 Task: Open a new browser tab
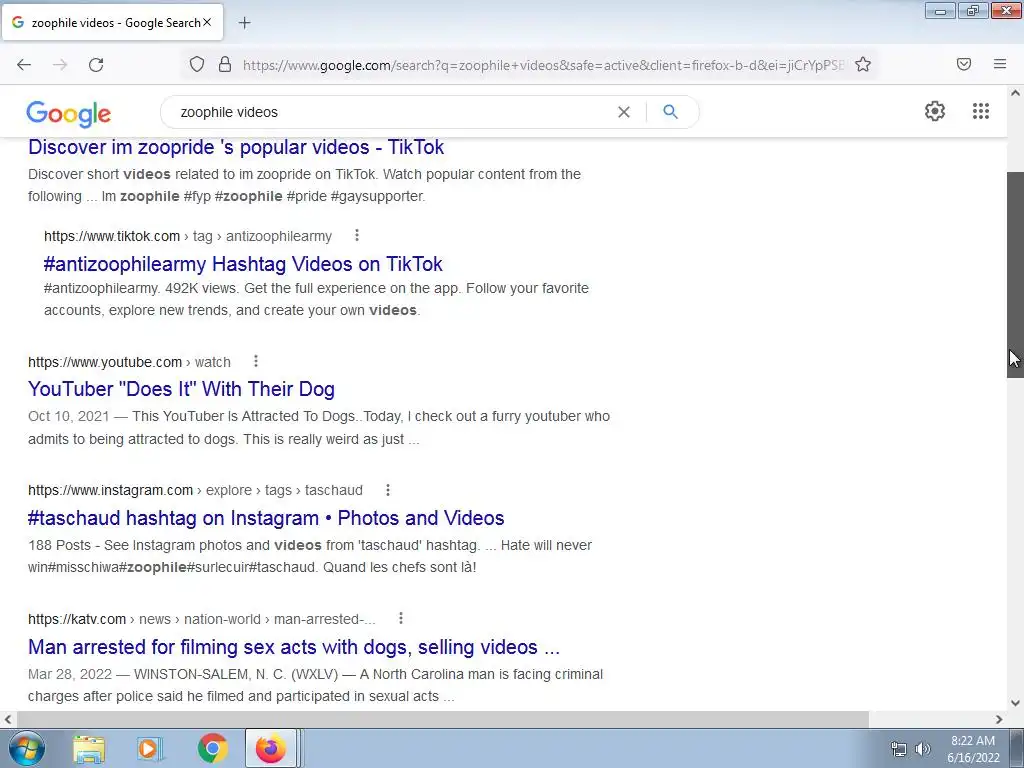[244, 23]
